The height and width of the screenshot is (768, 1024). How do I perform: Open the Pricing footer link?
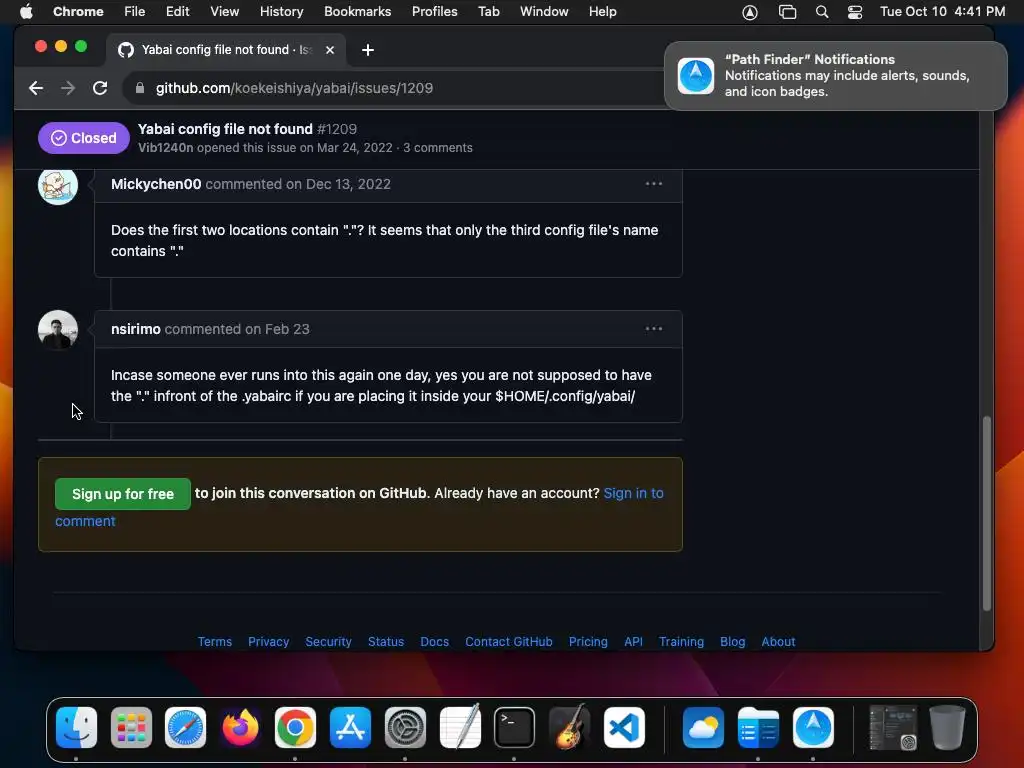(588, 641)
